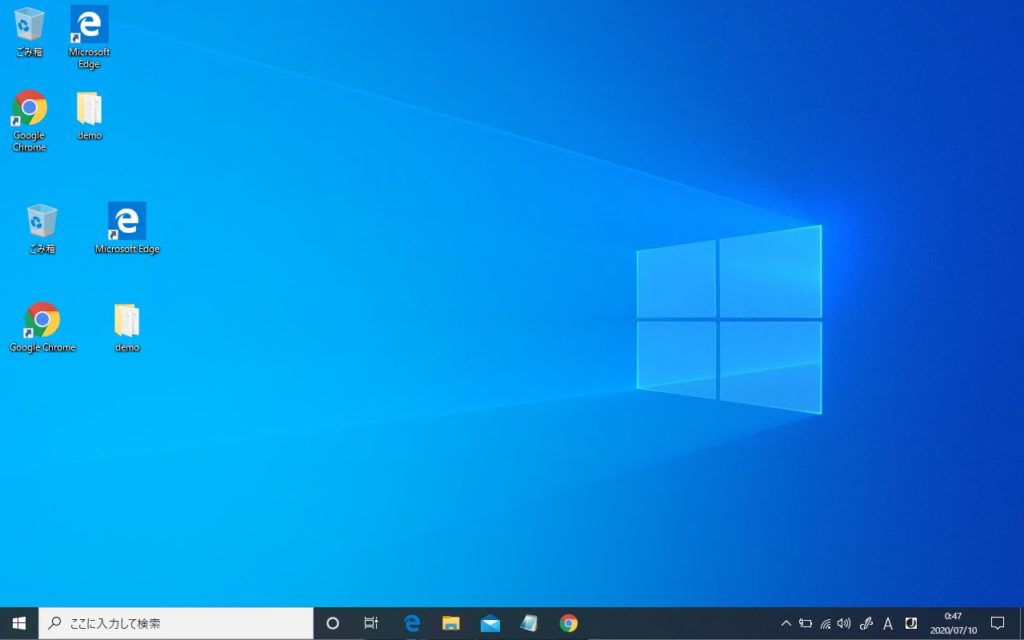Expand hidden system tray icons
The height and width of the screenshot is (640, 1024).
(787, 622)
